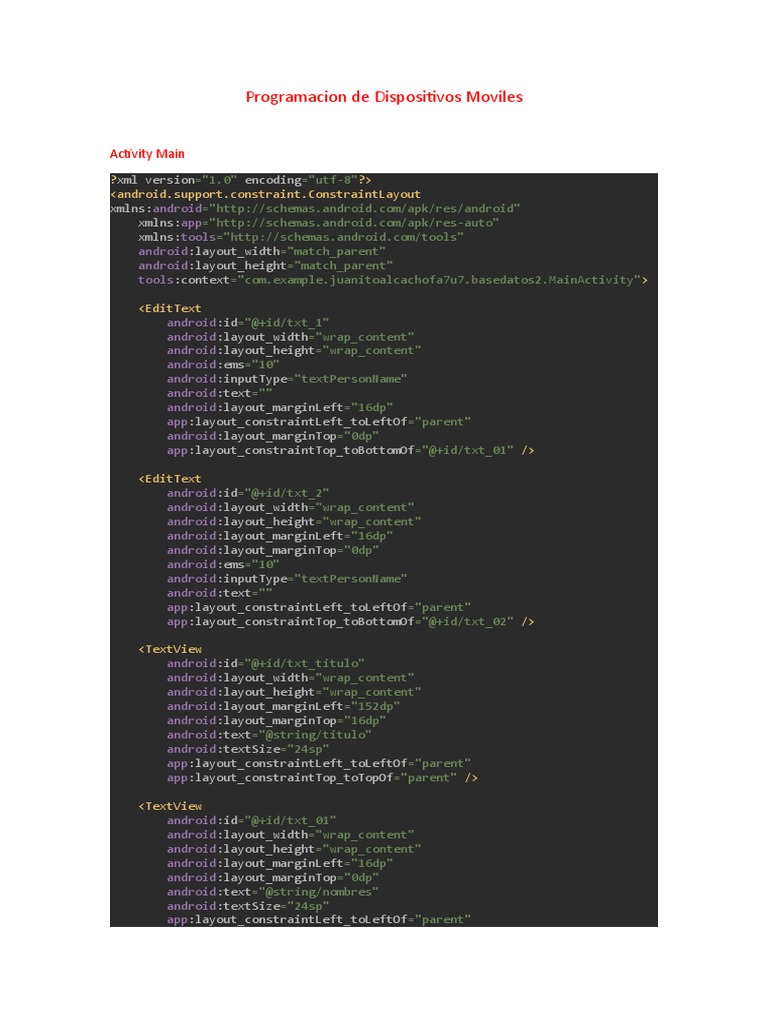Click the title Programacion de Dispositivos Moviles
The width and height of the screenshot is (768, 1024).
point(384,97)
